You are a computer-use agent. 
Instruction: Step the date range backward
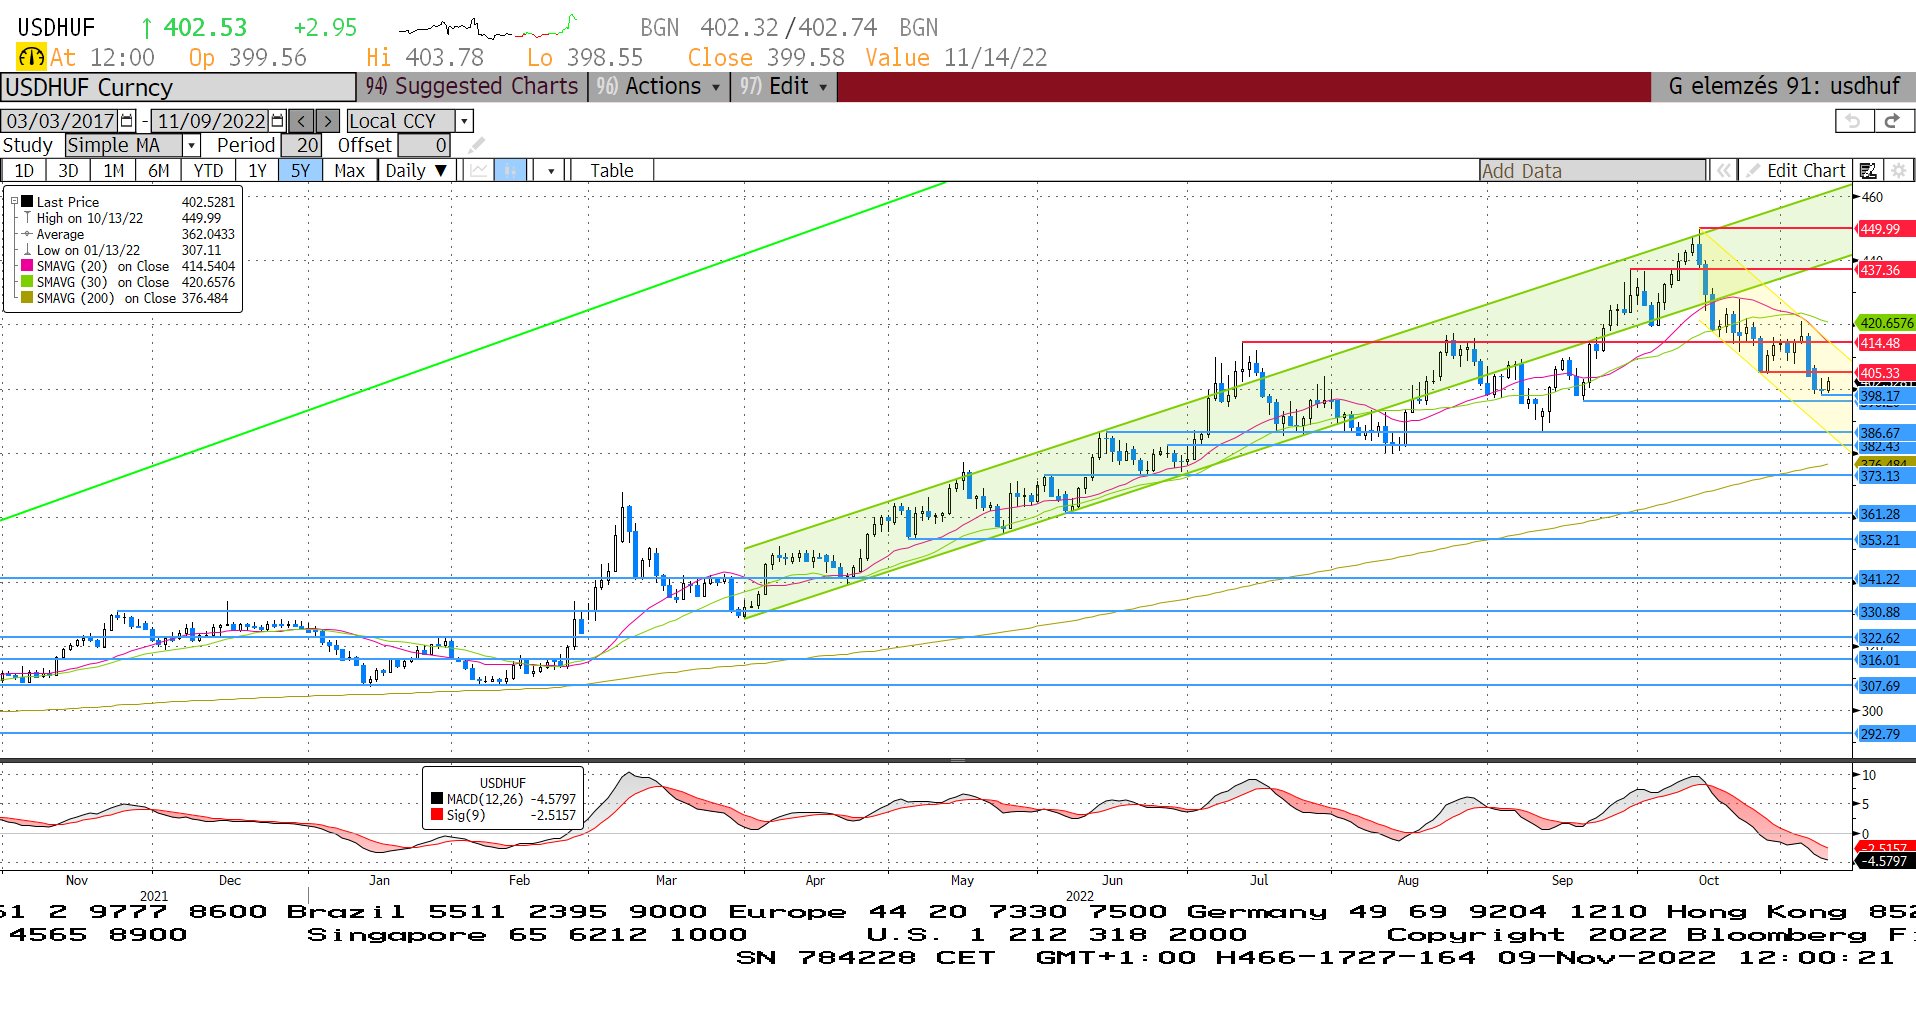coord(302,121)
